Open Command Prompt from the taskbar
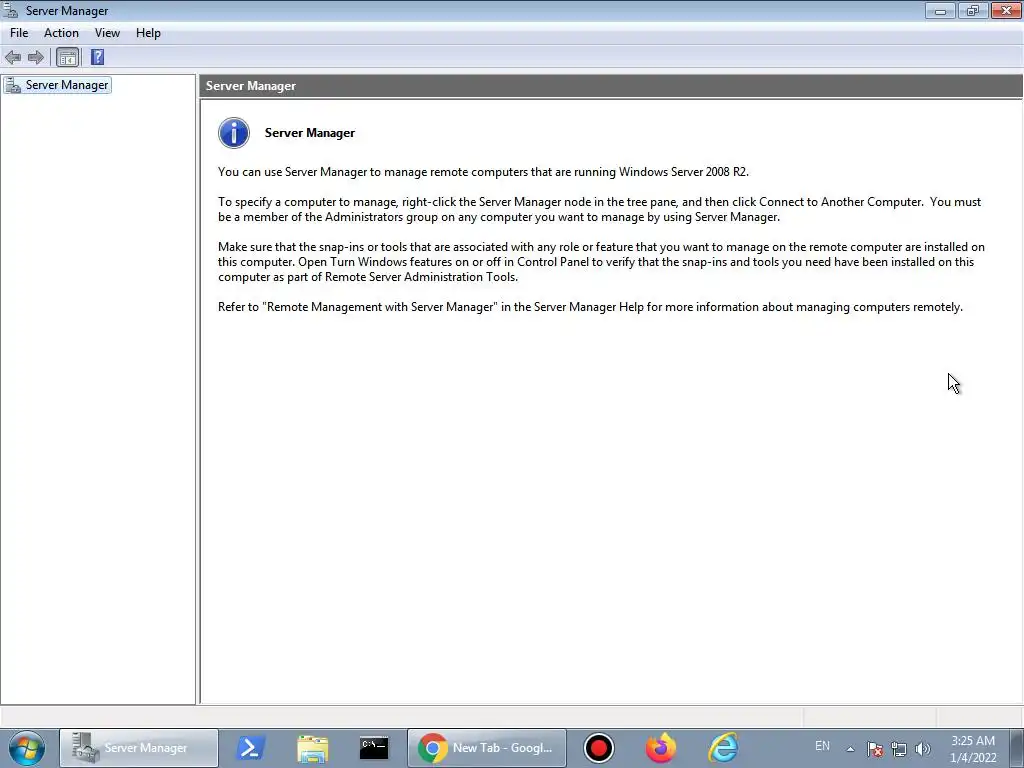Viewport: 1024px width, 768px height. [374, 748]
